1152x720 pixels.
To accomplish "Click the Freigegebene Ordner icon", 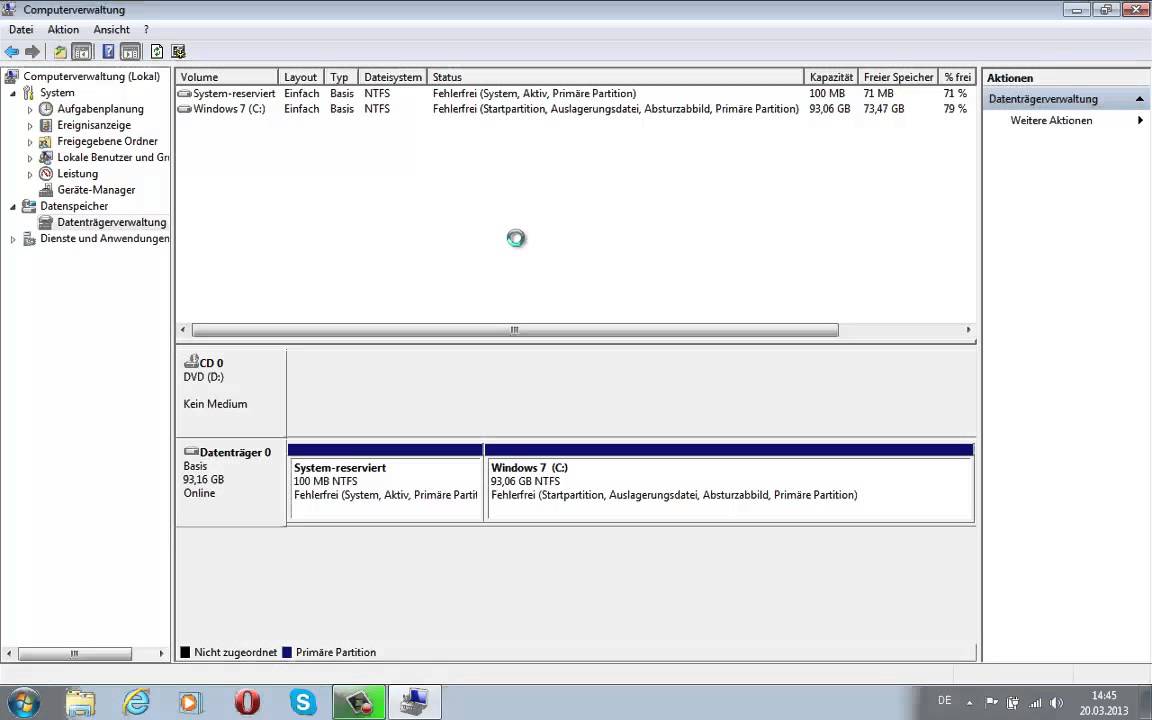I will coord(46,141).
